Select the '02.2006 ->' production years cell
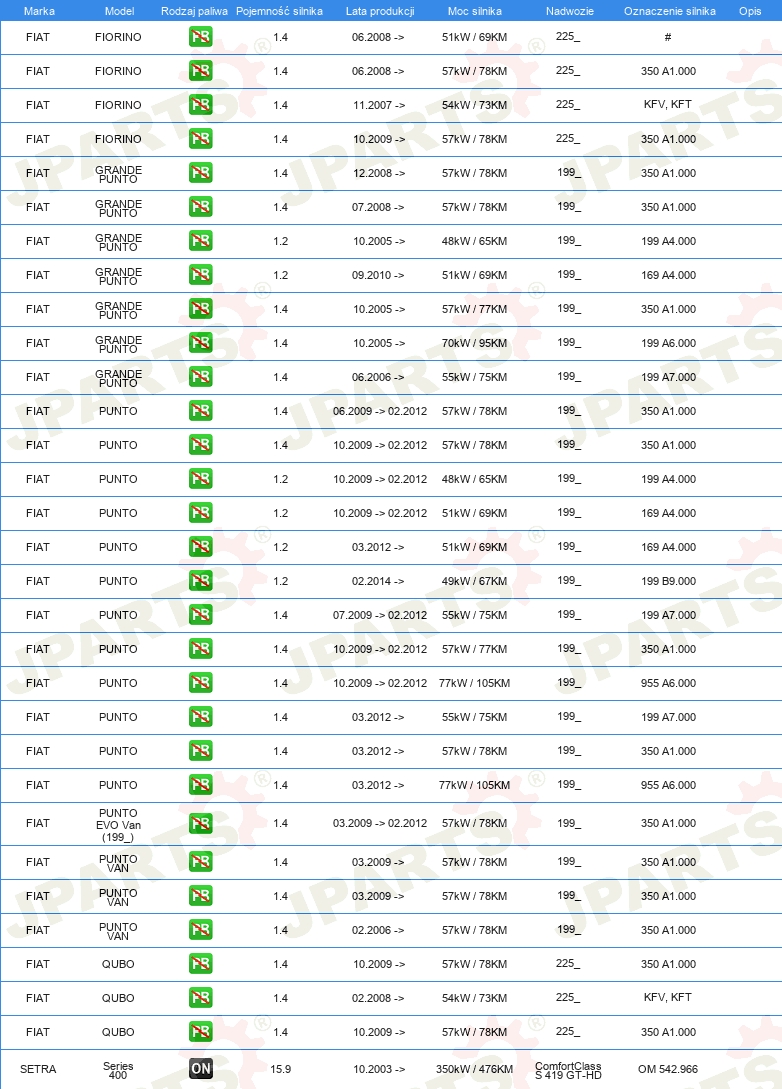782x1089 pixels. (x=378, y=930)
